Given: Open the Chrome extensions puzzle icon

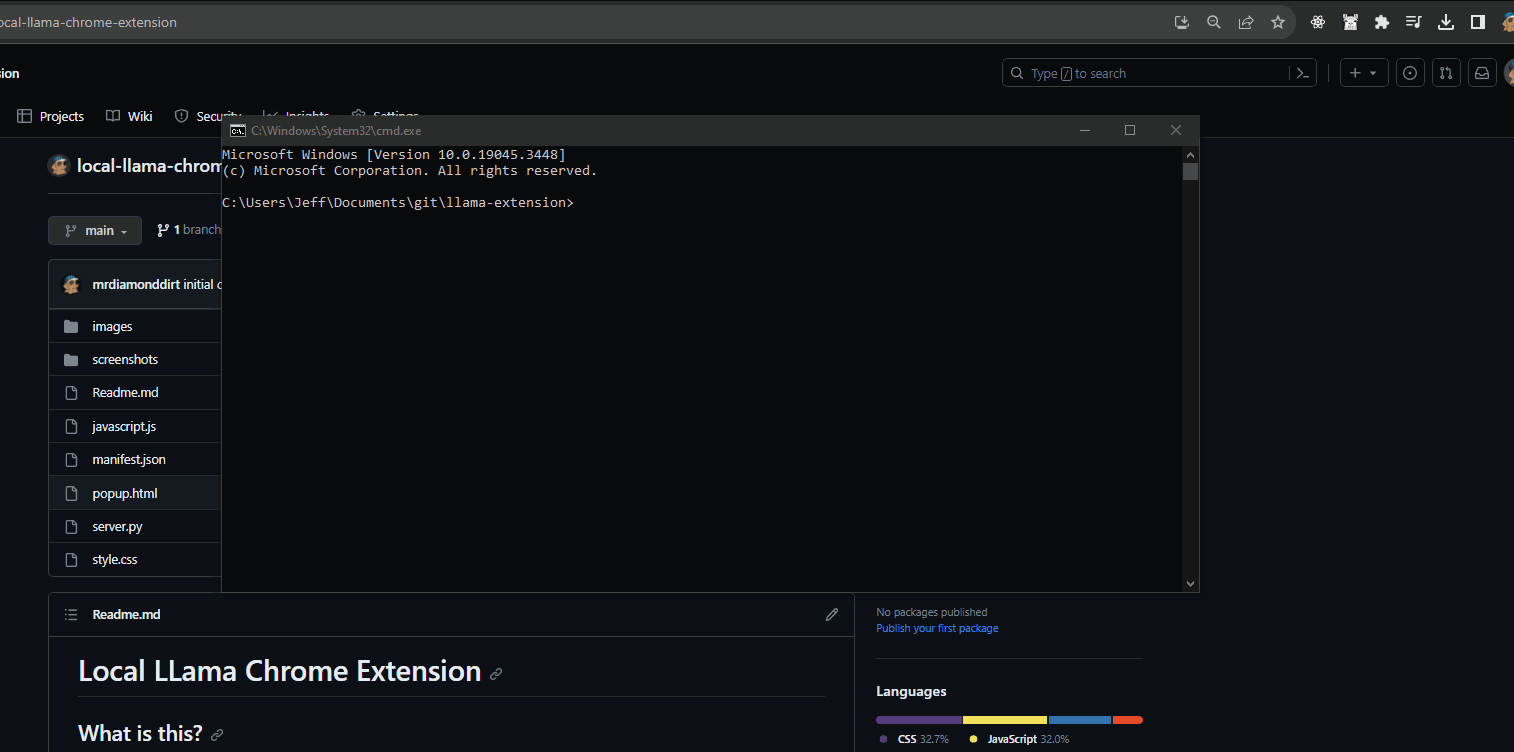Looking at the screenshot, I should point(1382,22).
